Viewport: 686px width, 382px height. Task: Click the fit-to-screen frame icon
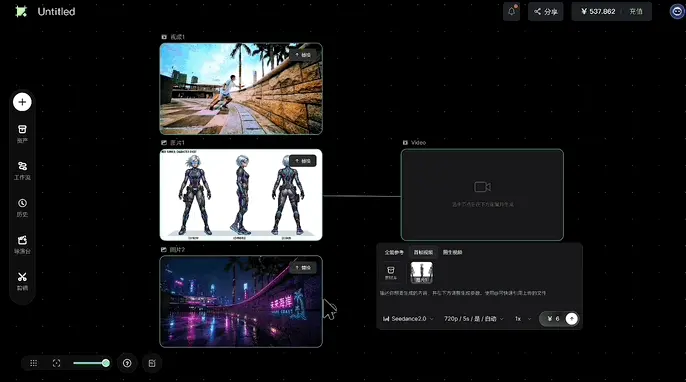click(x=56, y=363)
